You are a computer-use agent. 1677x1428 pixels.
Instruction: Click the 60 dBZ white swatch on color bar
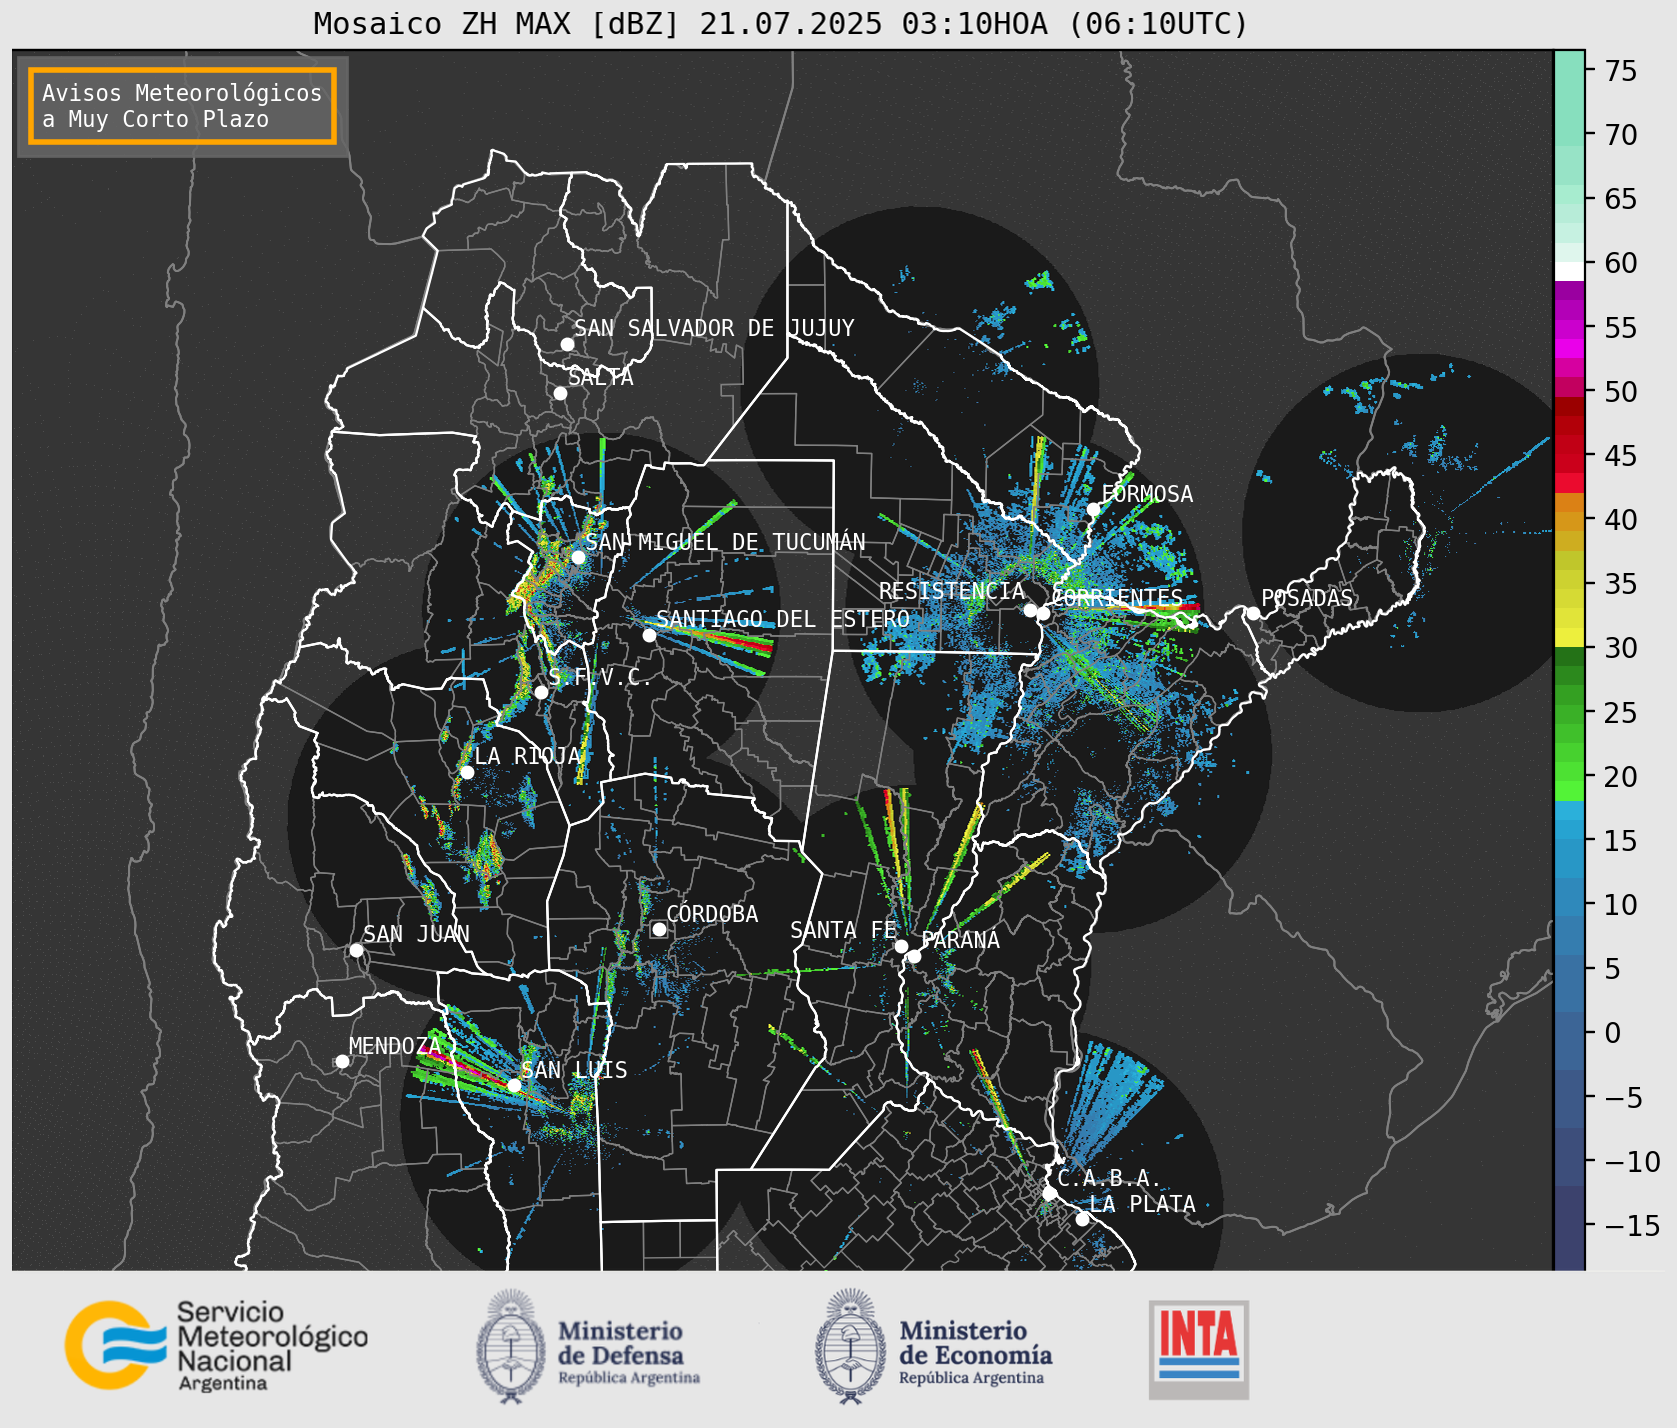click(1569, 271)
